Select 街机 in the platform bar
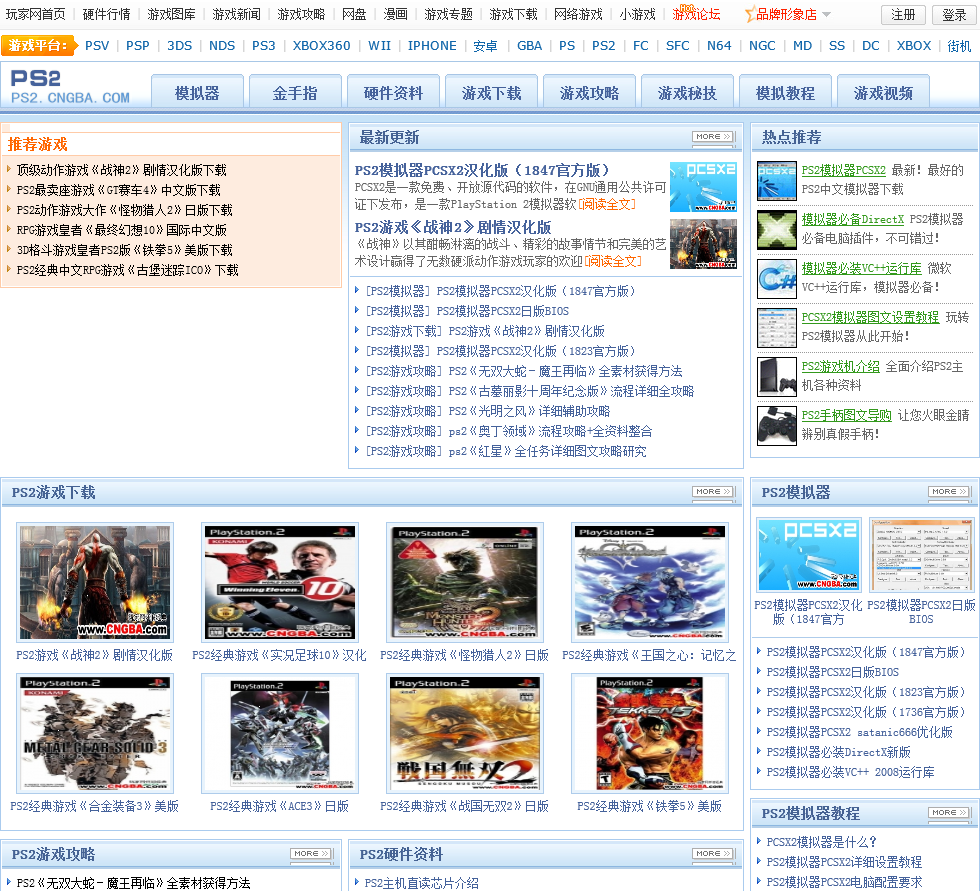This screenshot has width=980, height=891. click(959, 46)
